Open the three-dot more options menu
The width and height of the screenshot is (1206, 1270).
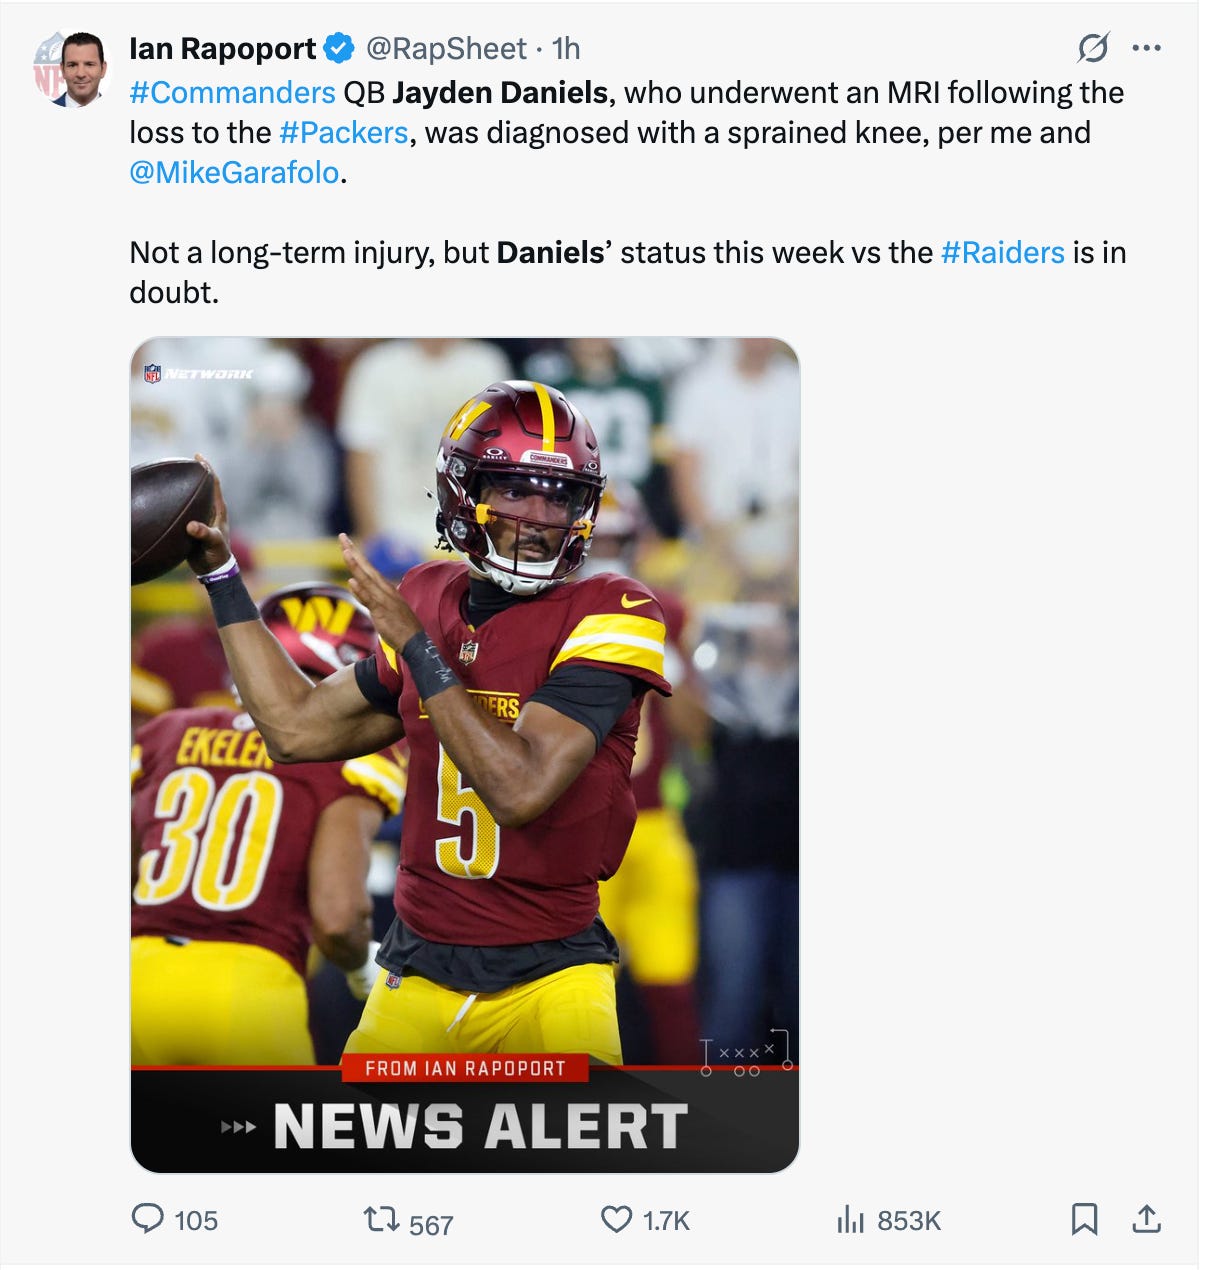(x=1146, y=47)
